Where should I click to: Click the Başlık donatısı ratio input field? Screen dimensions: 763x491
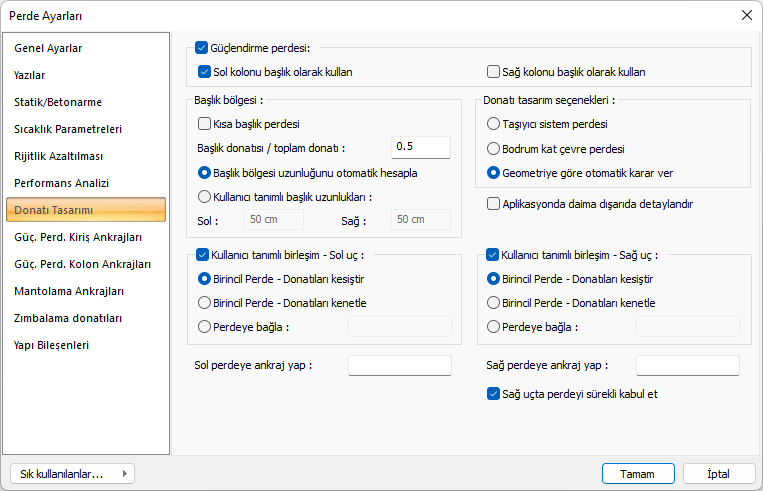click(420, 148)
